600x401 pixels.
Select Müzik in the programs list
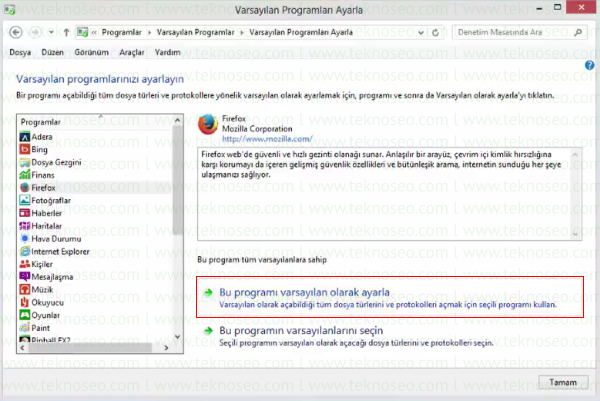point(95,290)
